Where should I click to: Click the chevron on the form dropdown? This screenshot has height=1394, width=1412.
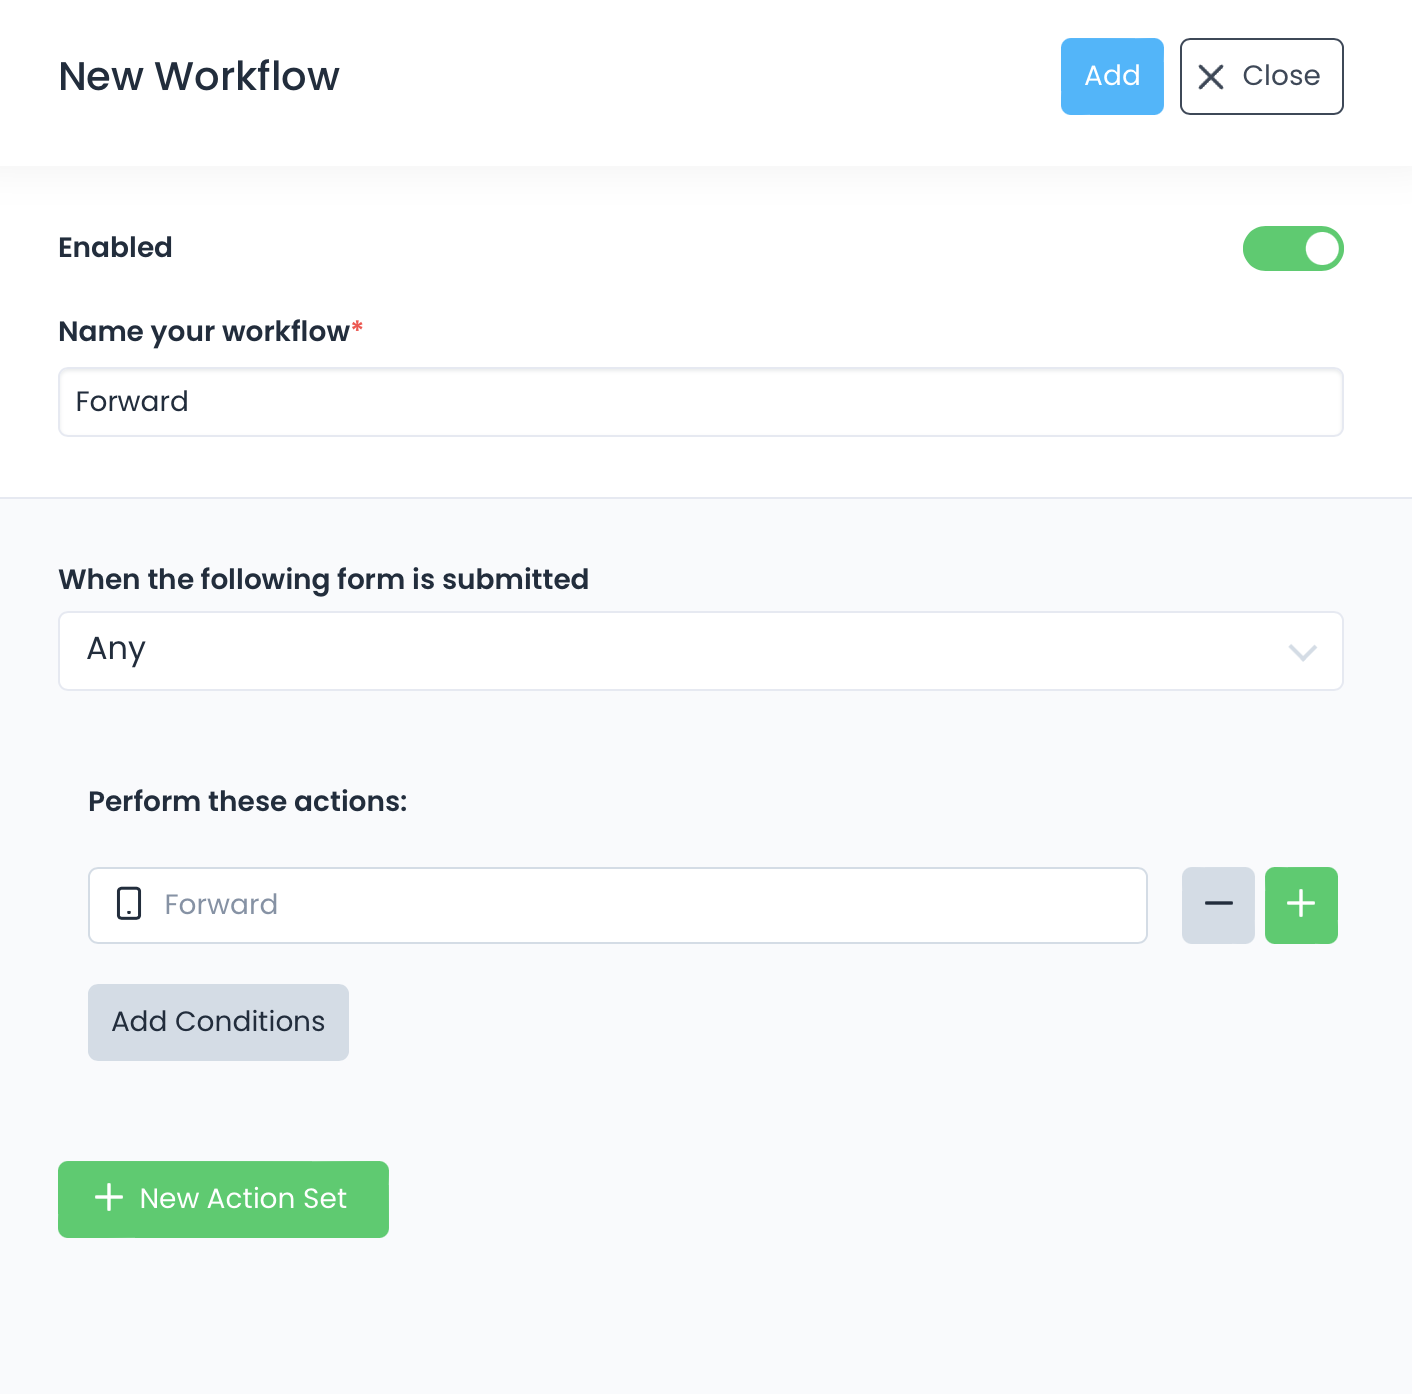pyautogui.click(x=1303, y=653)
